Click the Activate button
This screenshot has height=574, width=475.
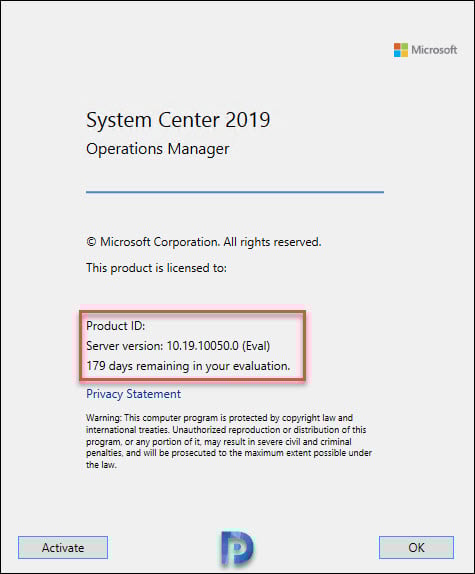63,548
